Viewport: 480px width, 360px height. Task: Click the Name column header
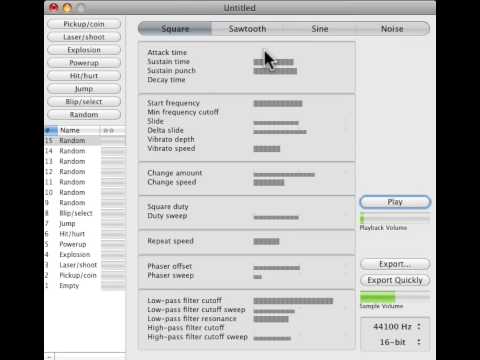coord(79,130)
